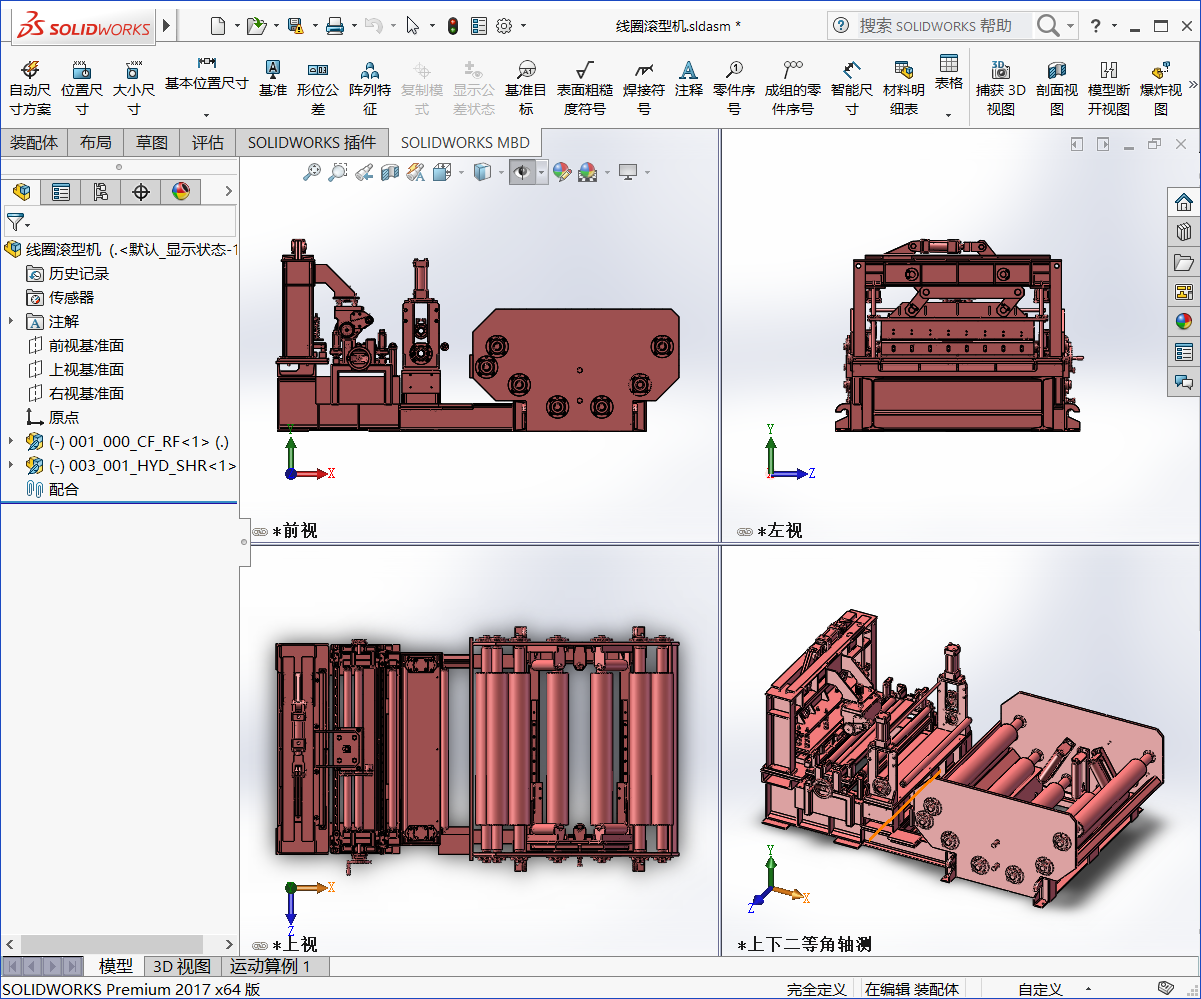The image size is (1201, 999).
Task: Open the ConfigurationManager panel tab
Action: point(101,192)
